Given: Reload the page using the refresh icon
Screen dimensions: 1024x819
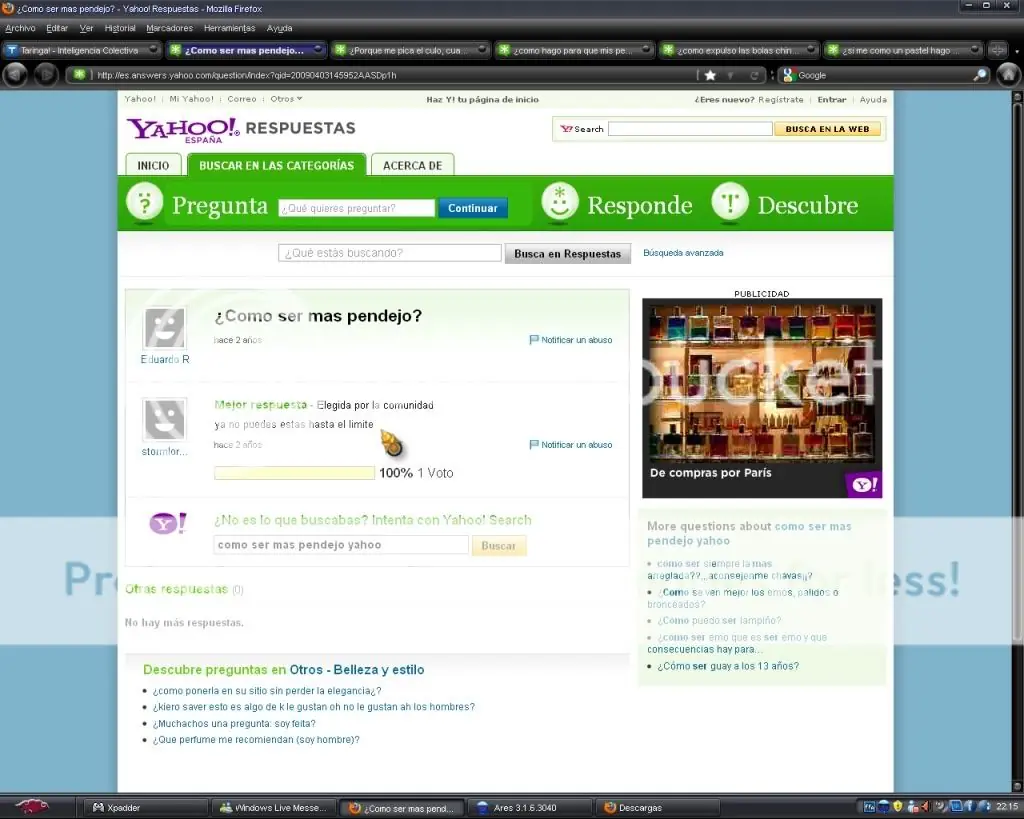Looking at the screenshot, I should [754, 75].
